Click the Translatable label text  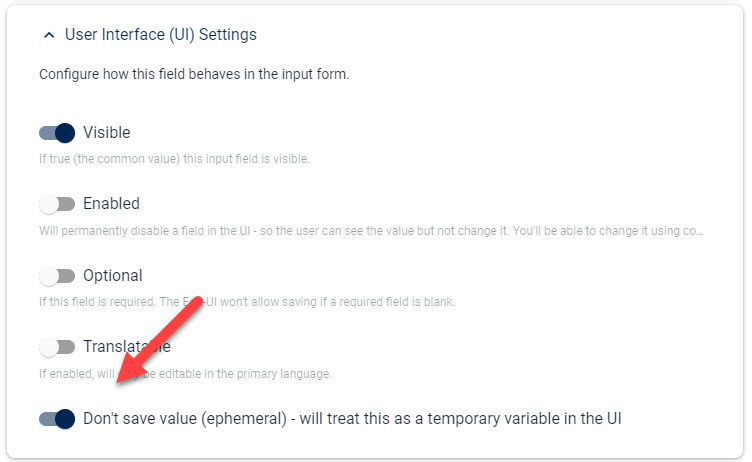[x=127, y=346]
